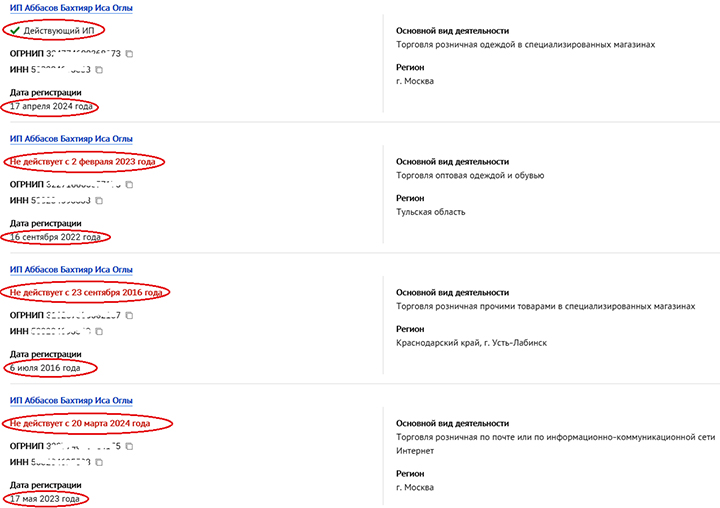Open ИП Аббасов link closed 23 сентября 2016
The image size is (720, 508).
point(70,270)
